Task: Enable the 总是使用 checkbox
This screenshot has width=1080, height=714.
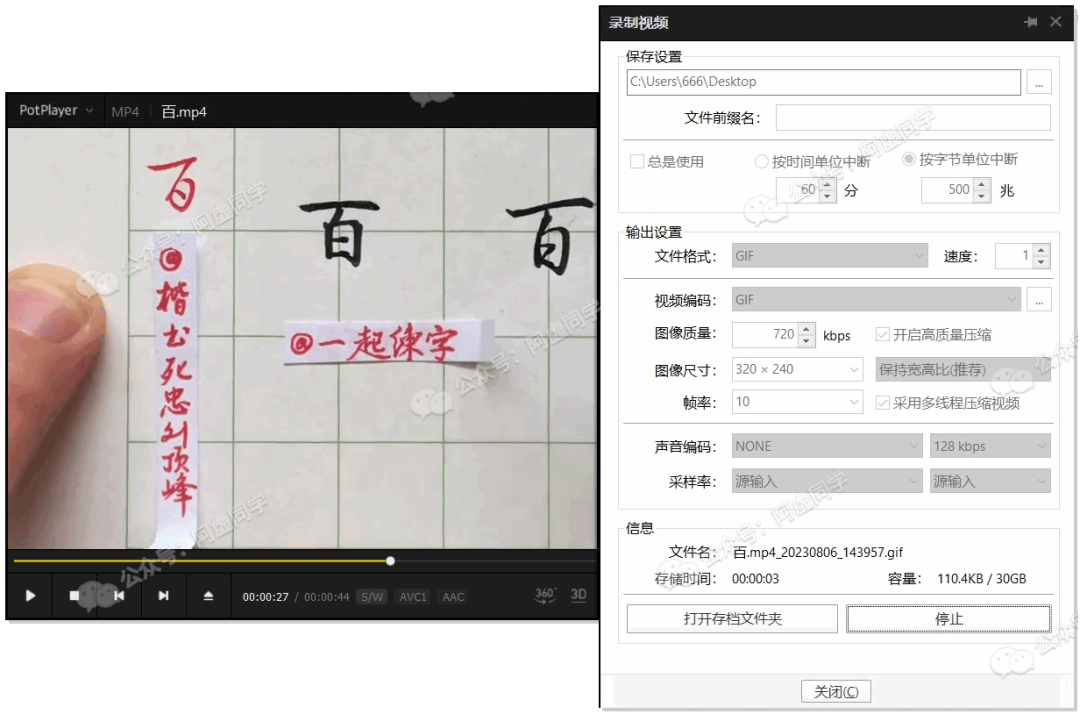Action: (637, 162)
